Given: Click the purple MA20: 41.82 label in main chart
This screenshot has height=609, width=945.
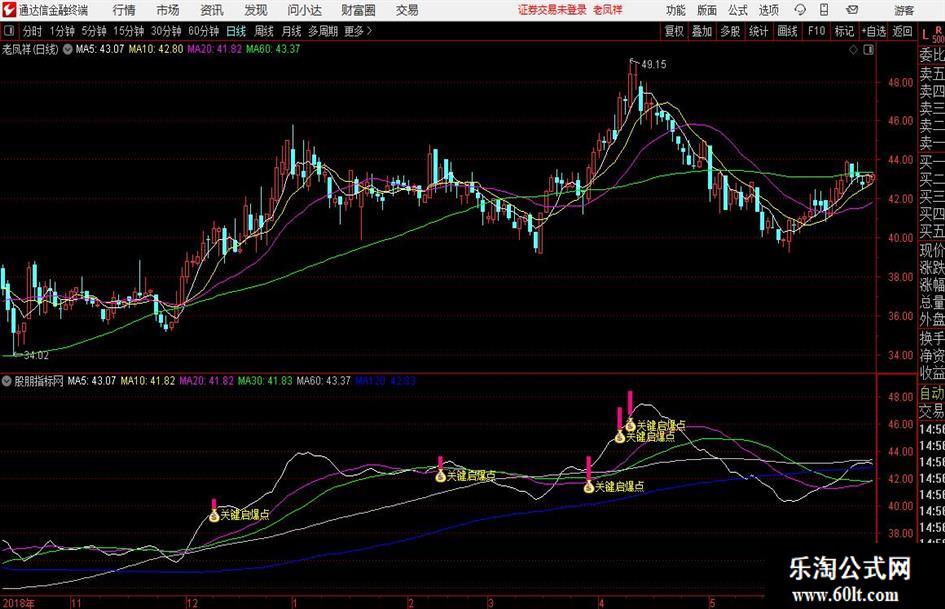Looking at the screenshot, I should point(215,49).
